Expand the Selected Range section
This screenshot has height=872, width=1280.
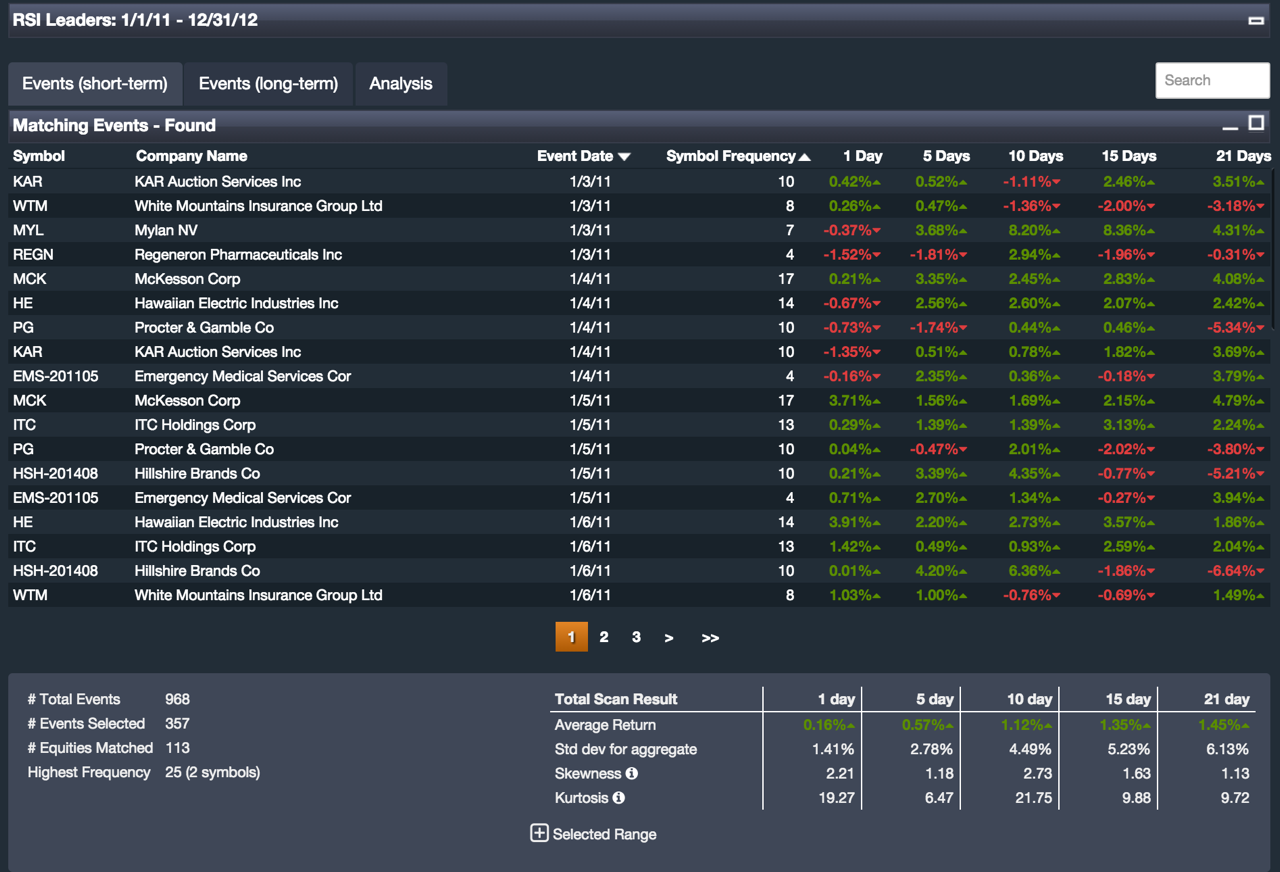tap(539, 833)
